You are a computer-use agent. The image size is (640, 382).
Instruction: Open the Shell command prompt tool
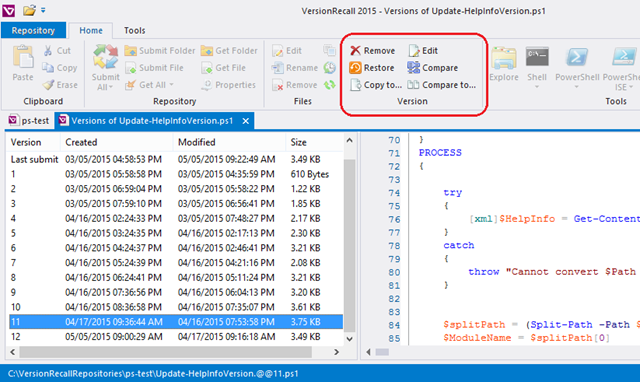click(537, 67)
